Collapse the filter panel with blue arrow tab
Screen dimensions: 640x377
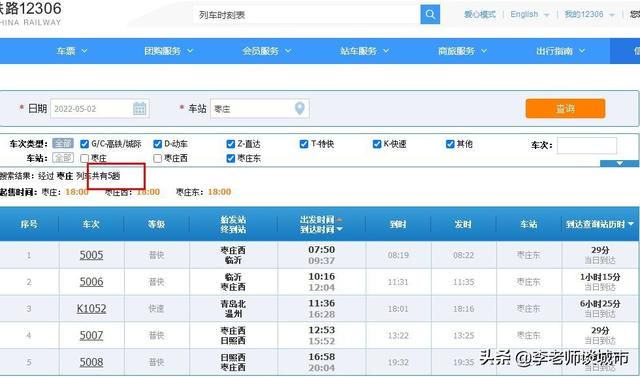(619, 163)
